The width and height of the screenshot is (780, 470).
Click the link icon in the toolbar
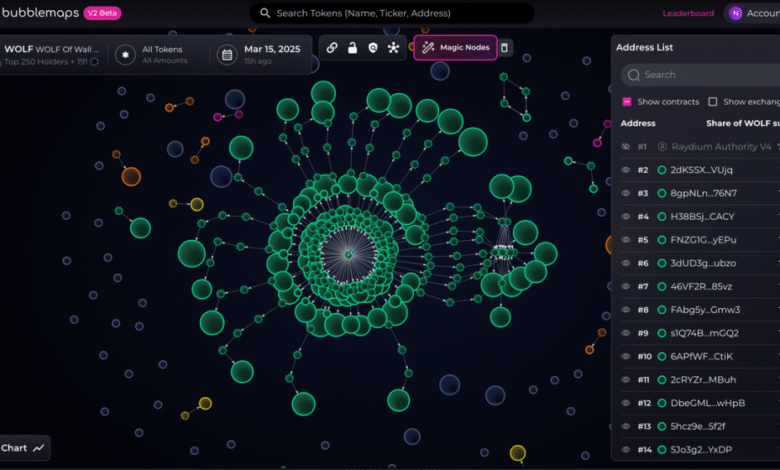pyautogui.click(x=332, y=48)
